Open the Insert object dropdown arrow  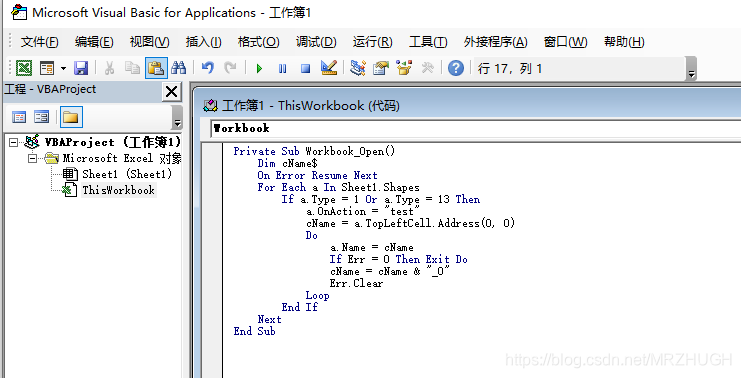click(x=63, y=69)
